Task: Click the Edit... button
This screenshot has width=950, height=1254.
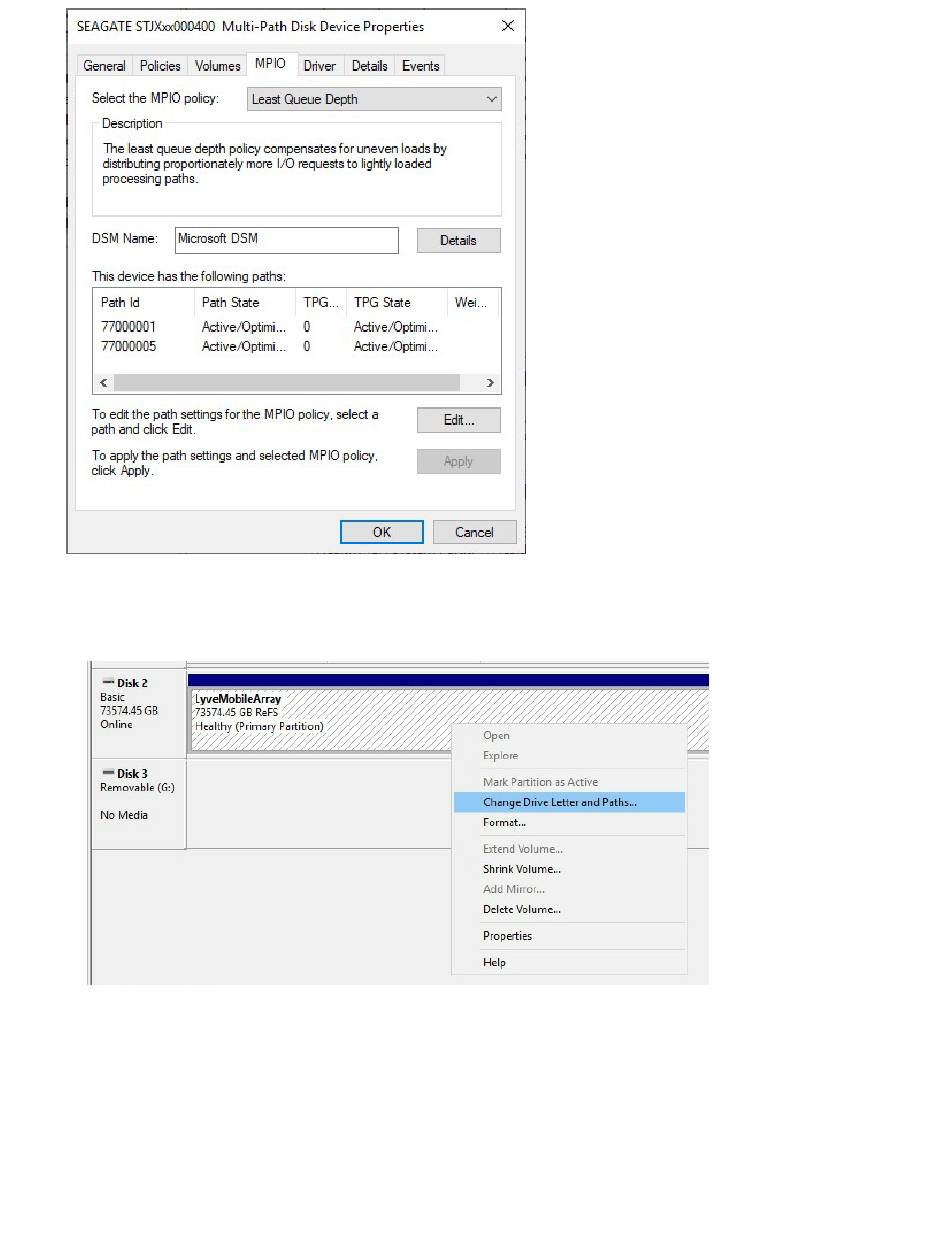Action: (458, 420)
